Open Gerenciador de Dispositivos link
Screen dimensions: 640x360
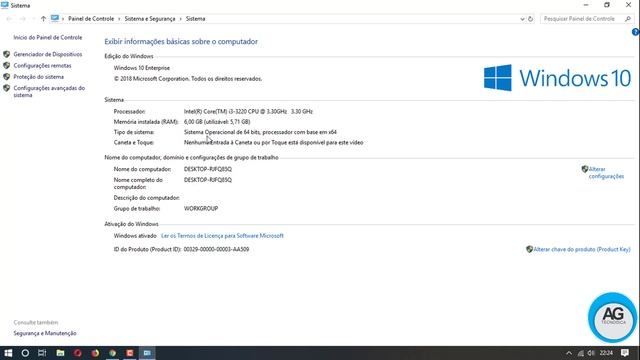tap(48, 54)
